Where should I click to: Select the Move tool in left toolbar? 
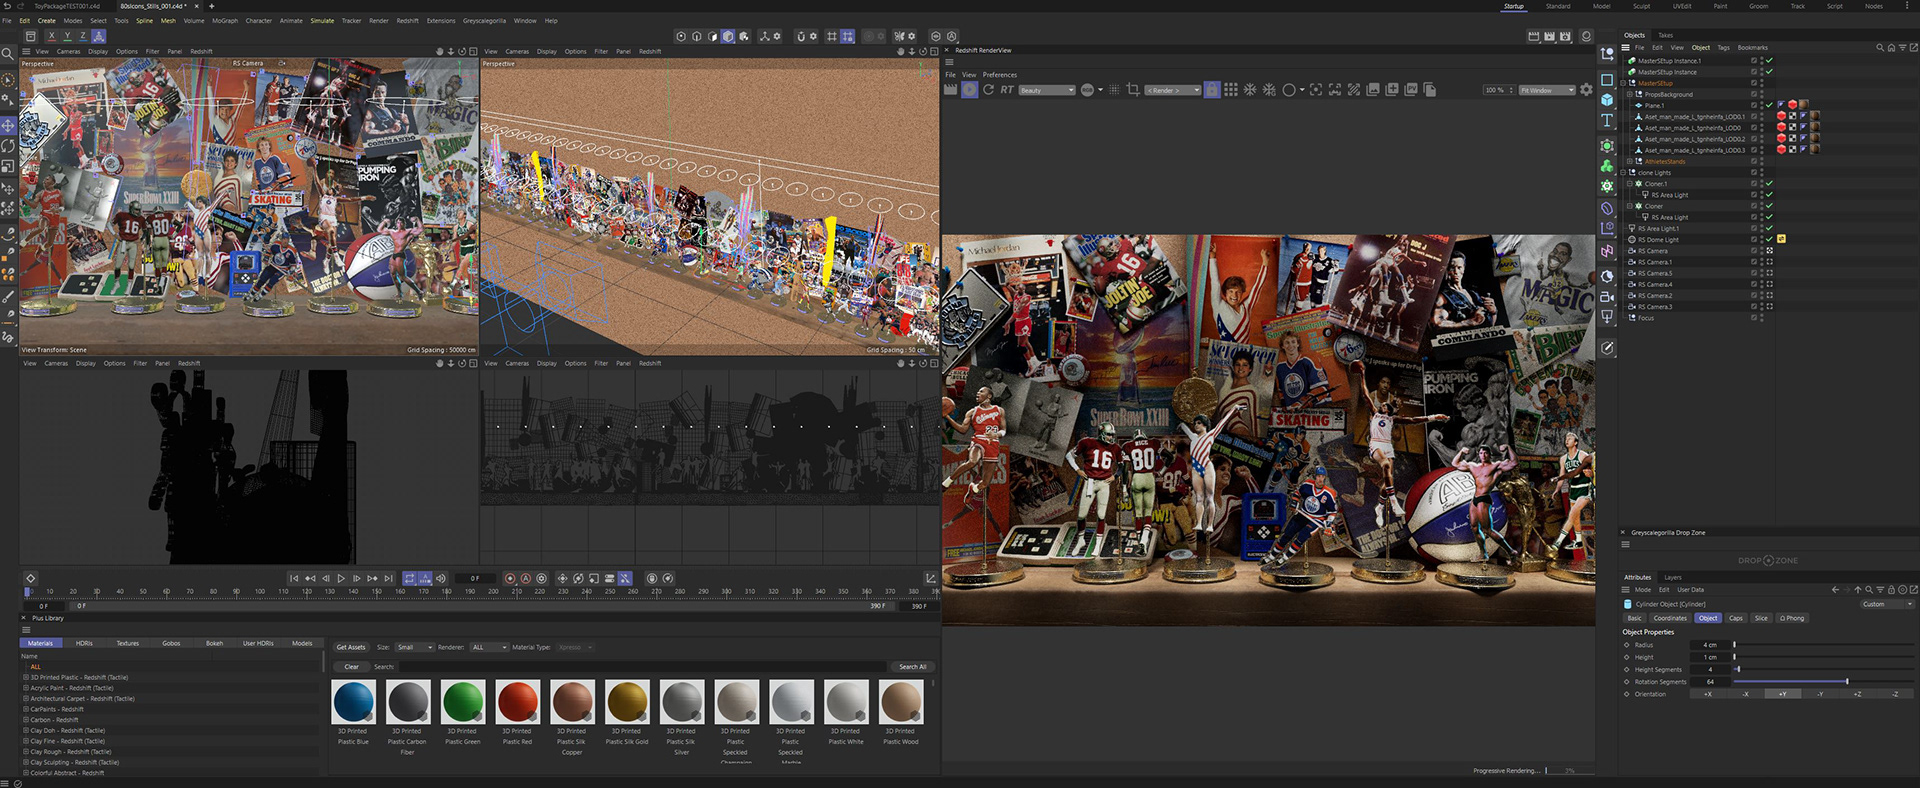8,125
